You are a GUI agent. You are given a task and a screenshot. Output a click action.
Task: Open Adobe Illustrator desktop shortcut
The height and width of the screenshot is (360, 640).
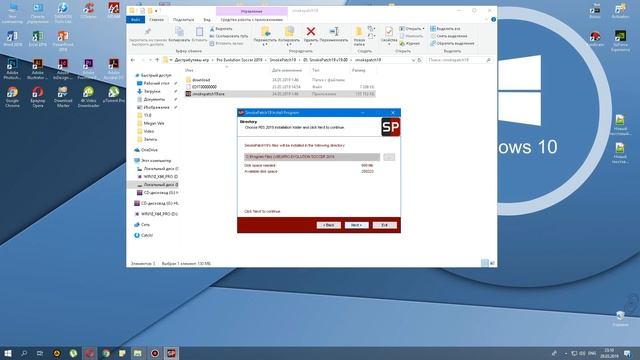38,69
